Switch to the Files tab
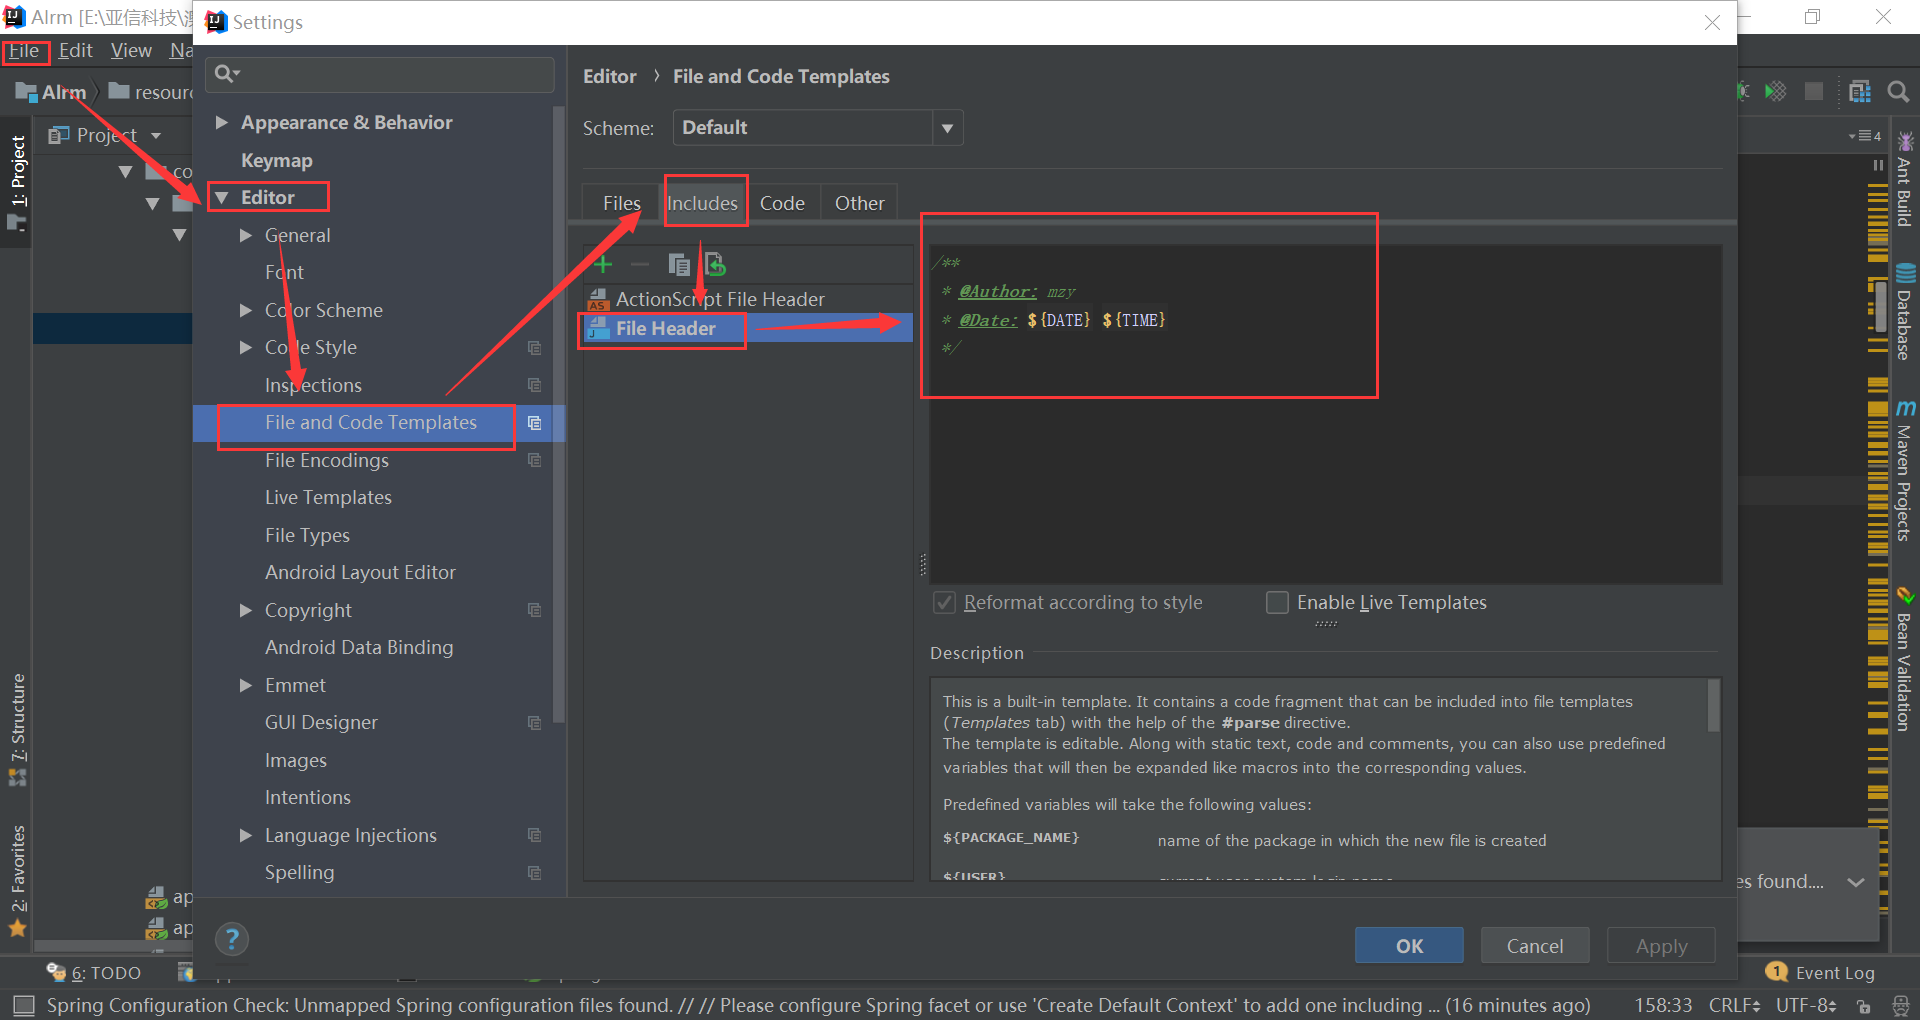The width and height of the screenshot is (1920, 1020). tap(621, 203)
